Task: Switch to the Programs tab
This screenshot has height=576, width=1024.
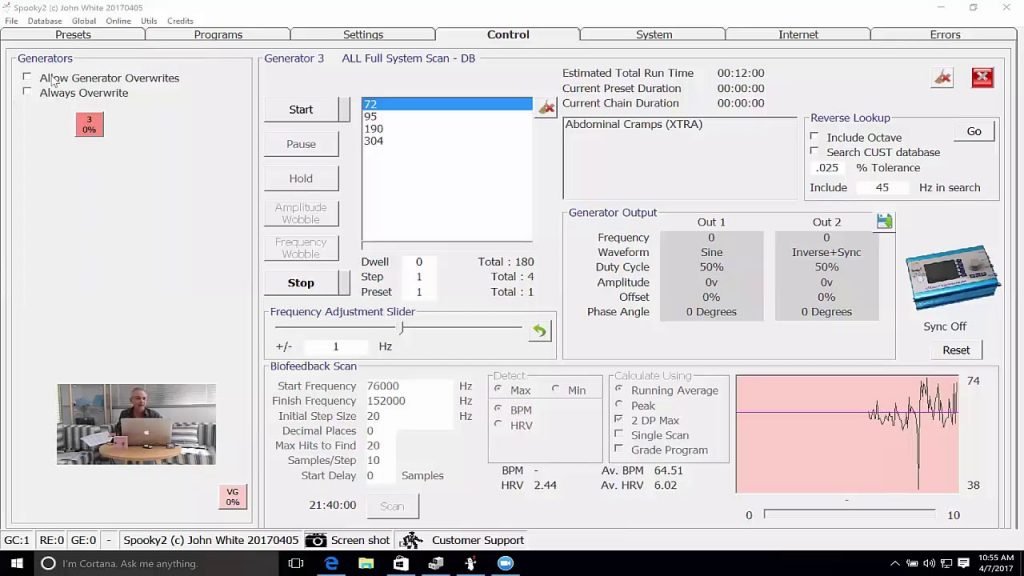Action: (x=218, y=34)
